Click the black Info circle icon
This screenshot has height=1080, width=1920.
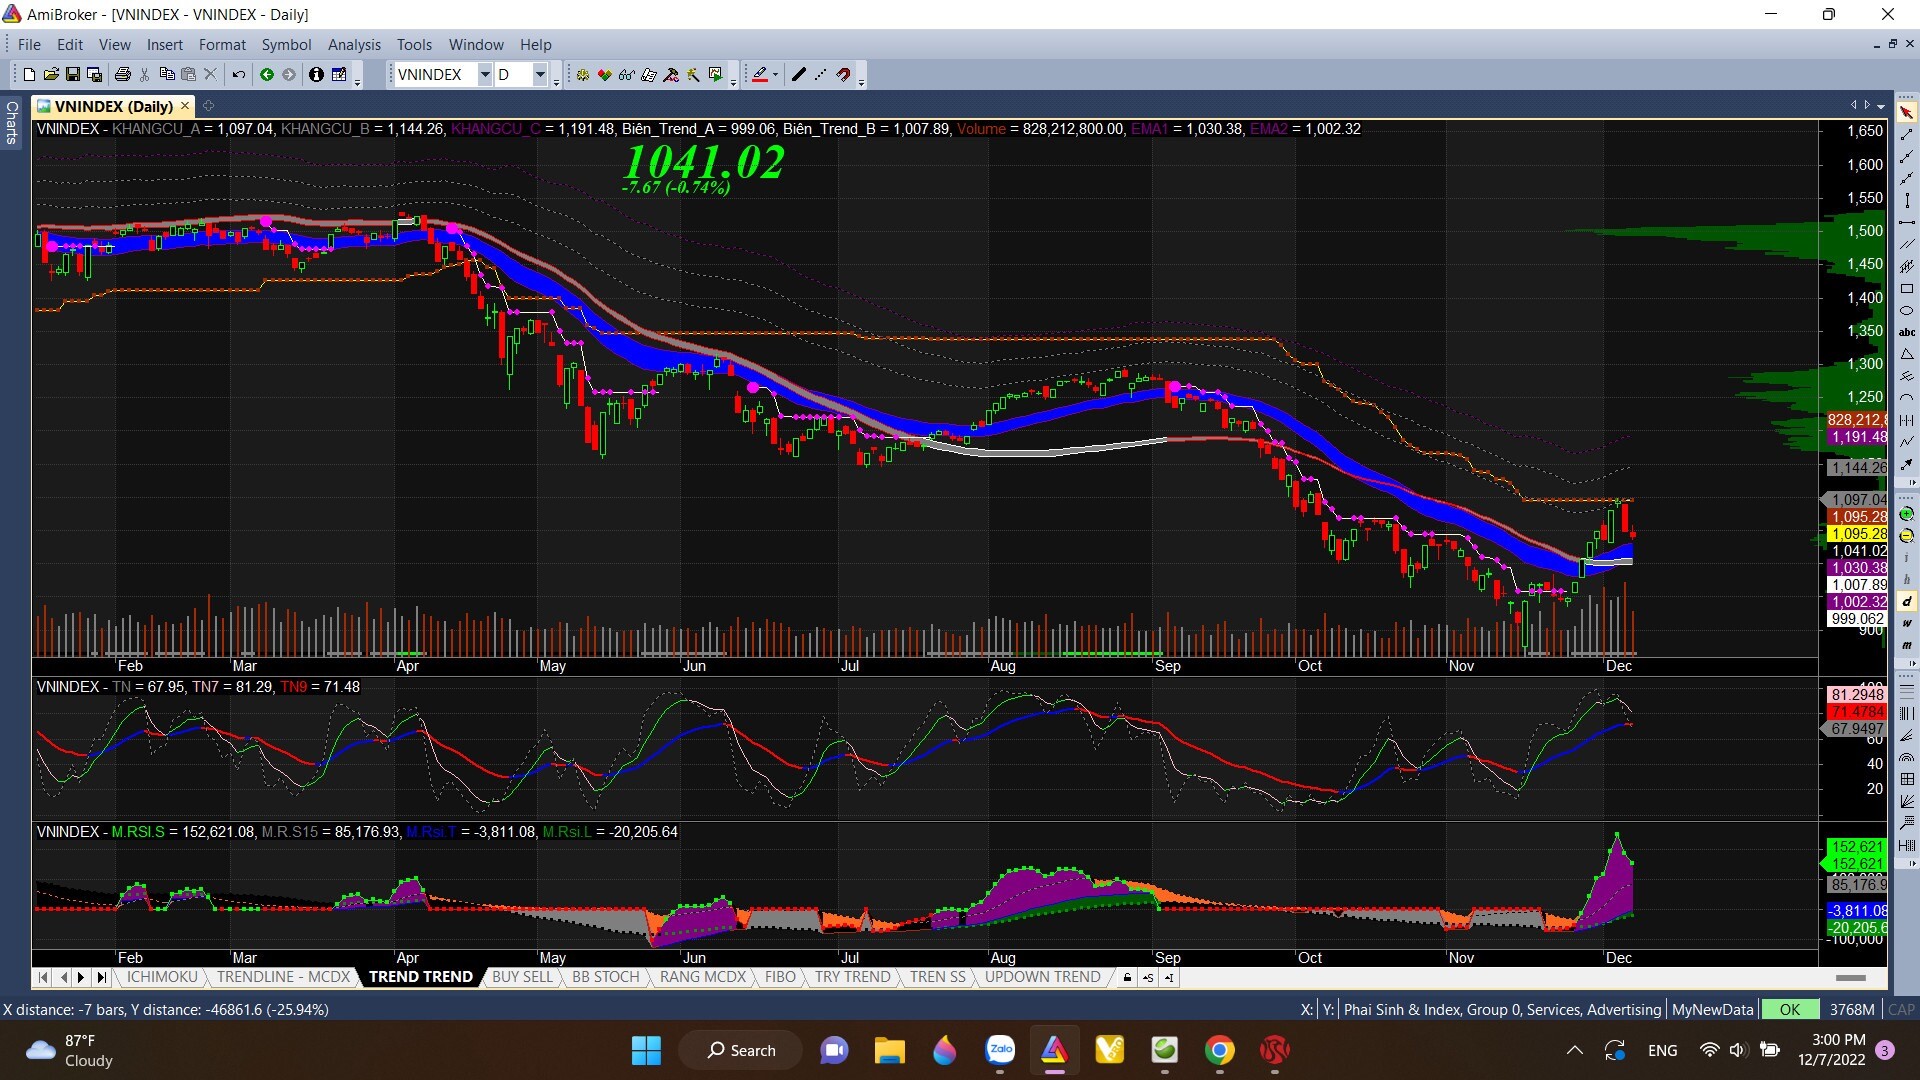(316, 75)
